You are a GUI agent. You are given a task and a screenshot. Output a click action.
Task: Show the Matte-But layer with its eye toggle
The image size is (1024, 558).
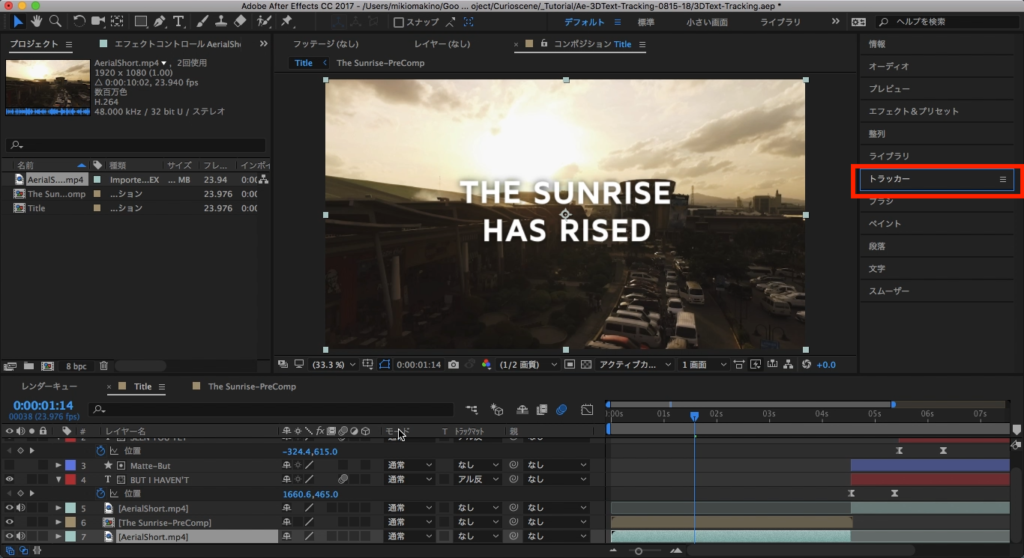pyautogui.click(x=10, y=465)
